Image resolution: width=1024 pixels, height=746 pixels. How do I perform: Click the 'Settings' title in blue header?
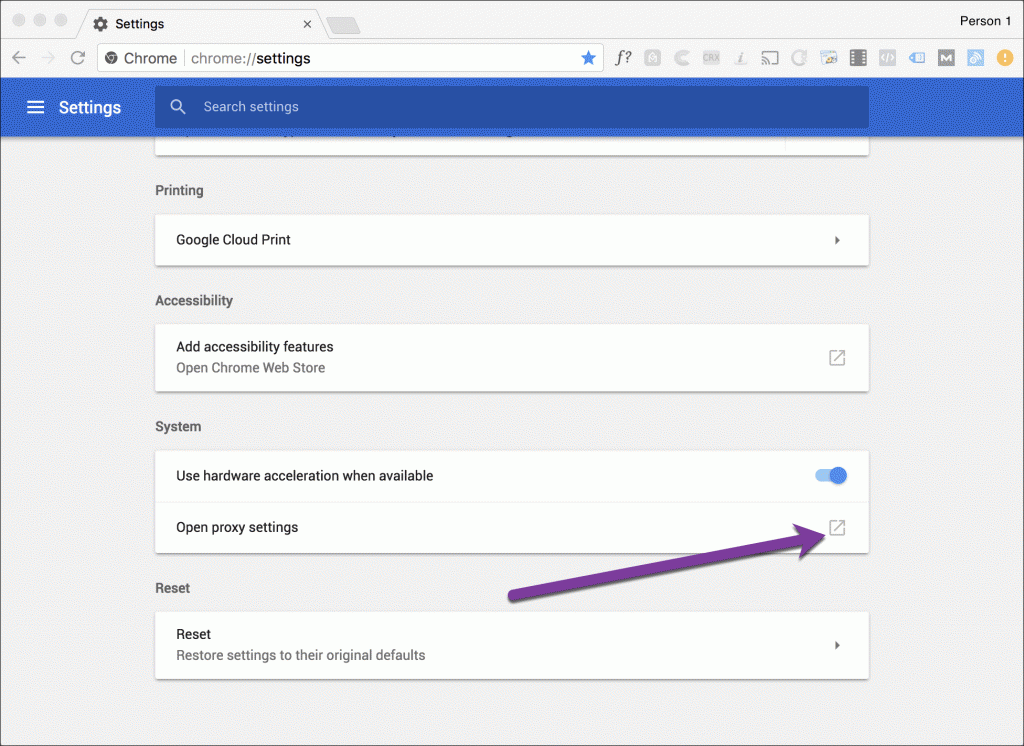coord(89,107)
